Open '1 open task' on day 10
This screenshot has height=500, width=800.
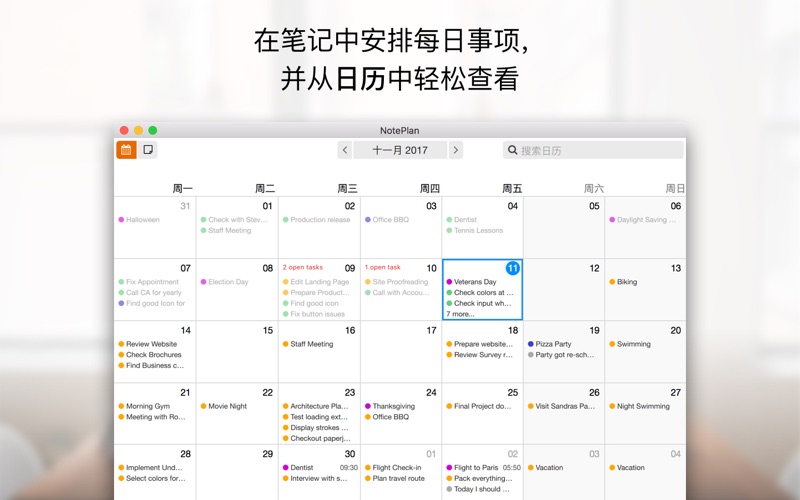click(383, 268)
